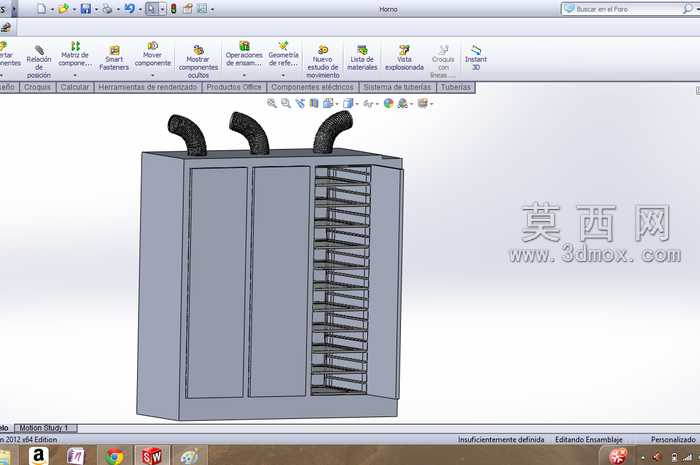This screenshot has width=700, height=465.
Task: Click the Smart Fasteners tool
Action: [114, 58]
